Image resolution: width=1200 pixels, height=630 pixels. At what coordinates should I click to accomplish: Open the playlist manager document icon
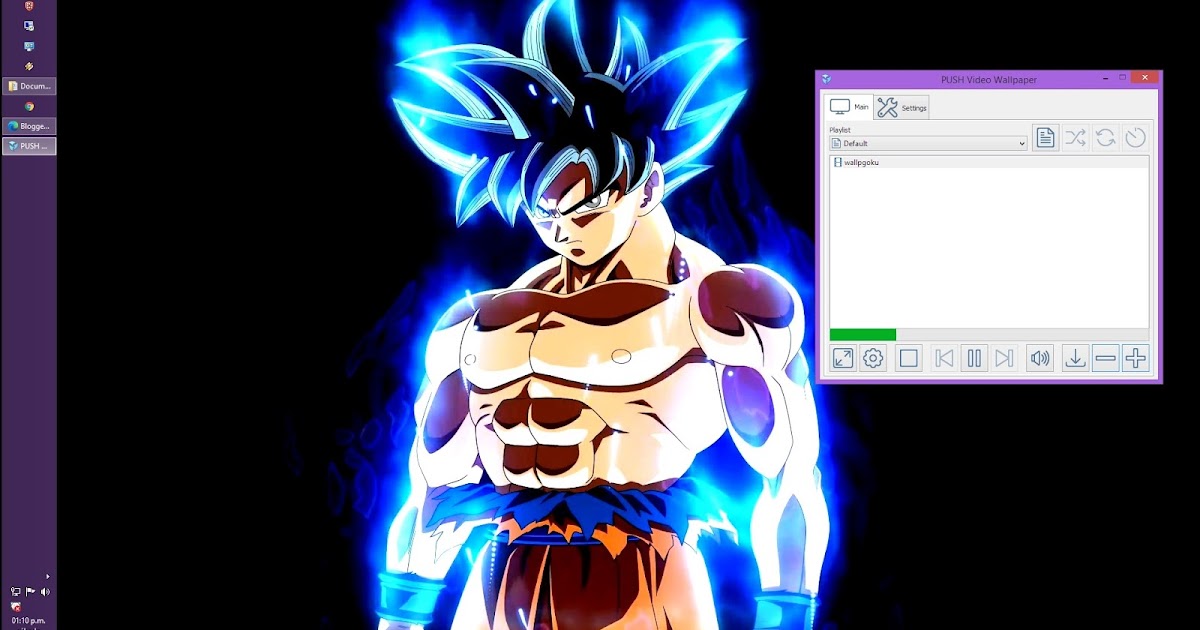point(1045,138)
